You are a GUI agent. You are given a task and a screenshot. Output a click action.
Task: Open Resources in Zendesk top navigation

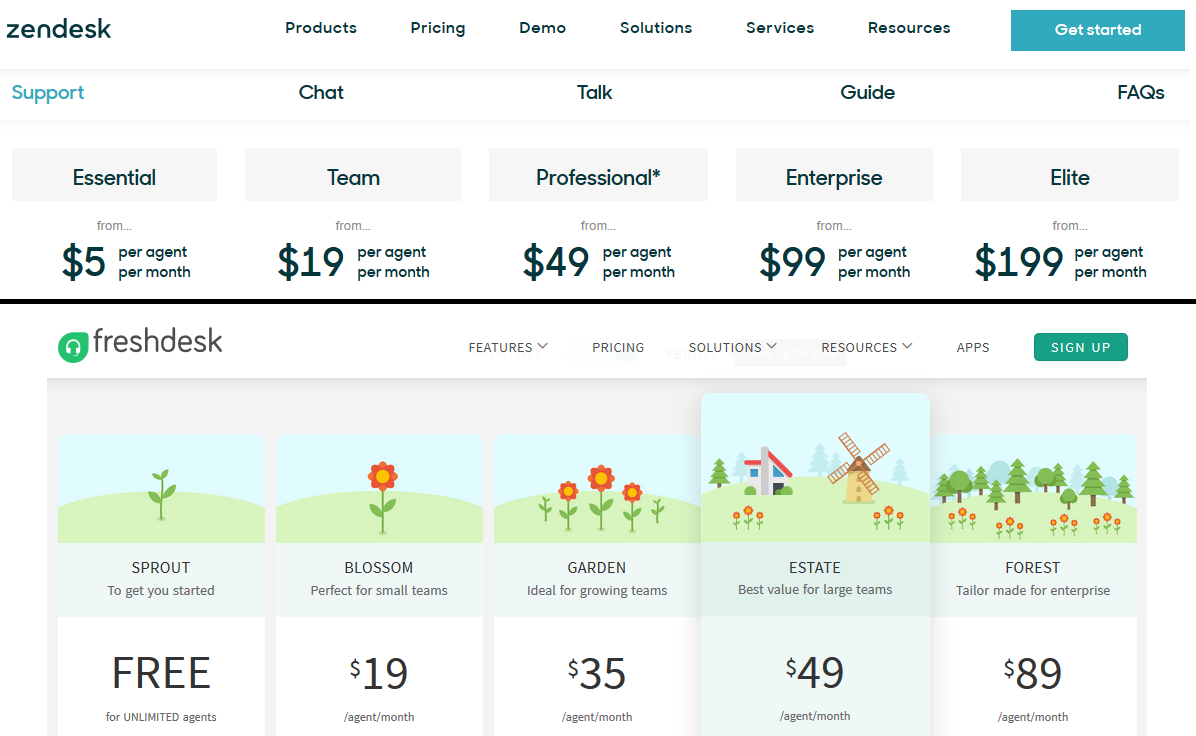[909, 28]
